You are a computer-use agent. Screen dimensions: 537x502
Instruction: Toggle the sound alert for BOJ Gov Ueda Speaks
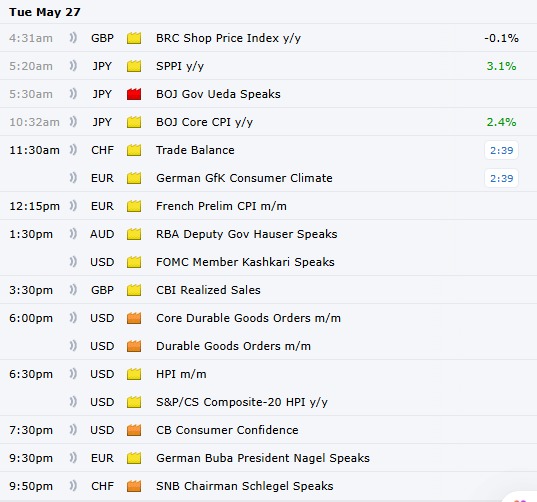[73, 93]
